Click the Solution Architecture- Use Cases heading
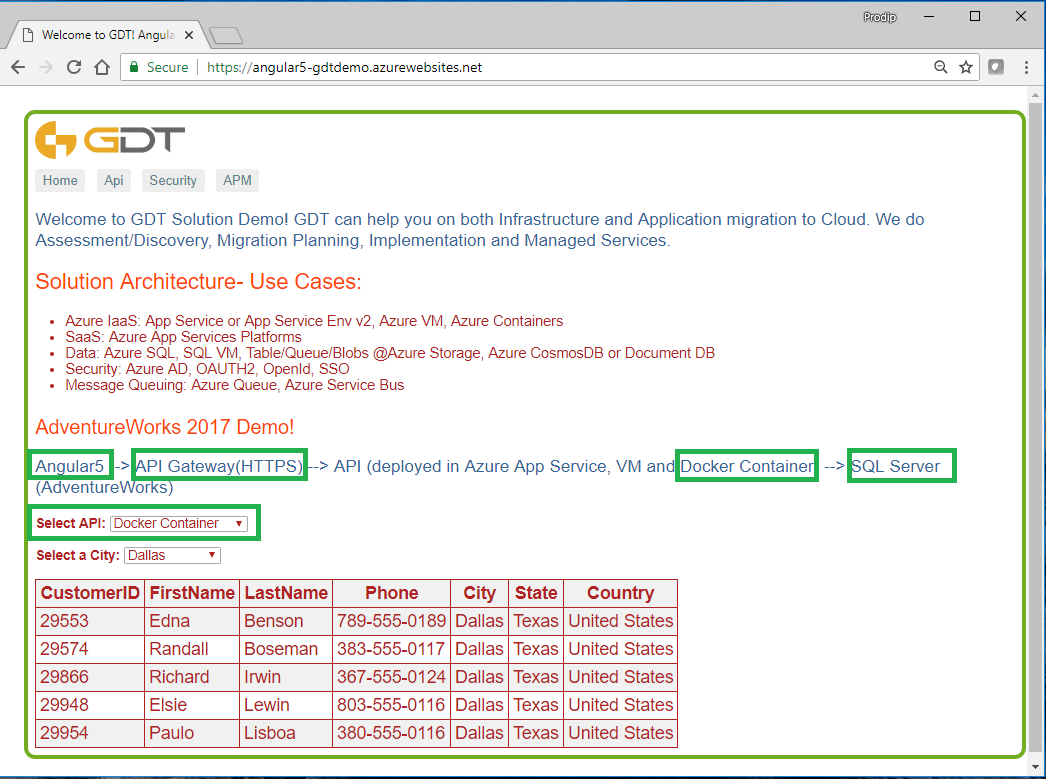Screen dimensions: 1046x779 coord(198,281)
